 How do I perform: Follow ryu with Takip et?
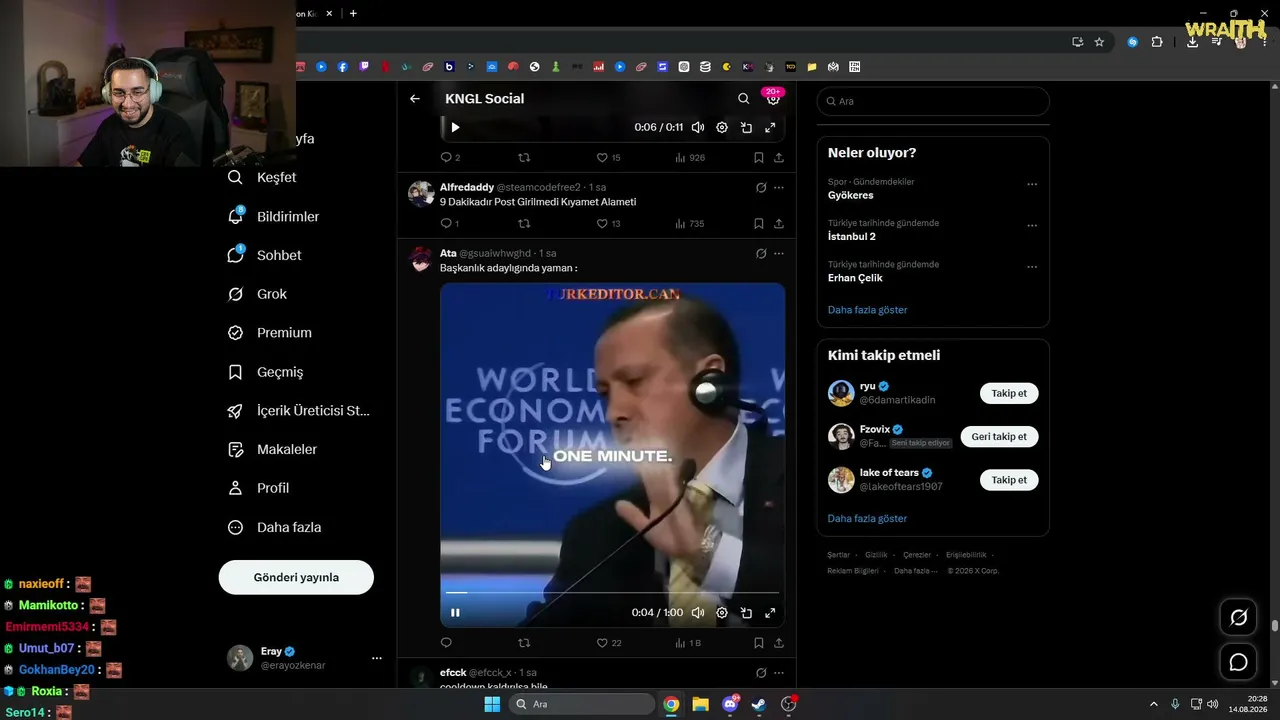click(x=1009, y=393)
